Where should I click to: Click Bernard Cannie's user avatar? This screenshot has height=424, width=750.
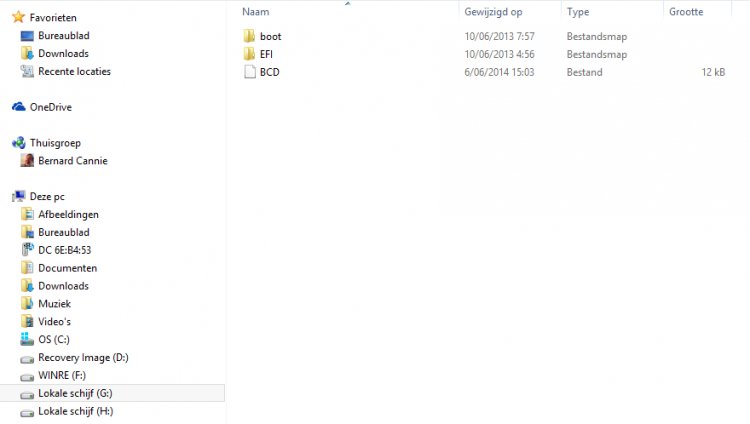[x=27, y=160]
